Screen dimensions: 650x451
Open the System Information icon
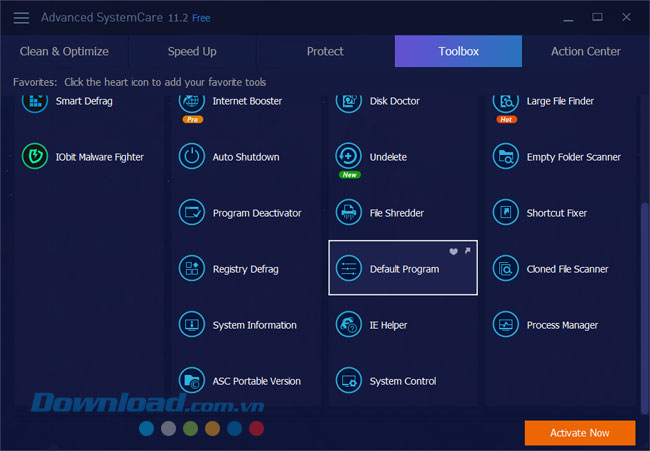click(192, 324)
